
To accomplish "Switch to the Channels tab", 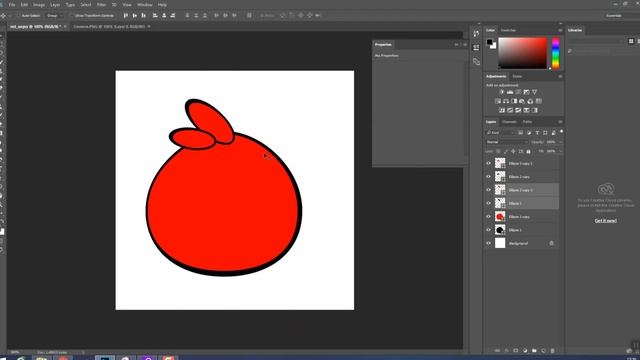I will tap(509, 122).
